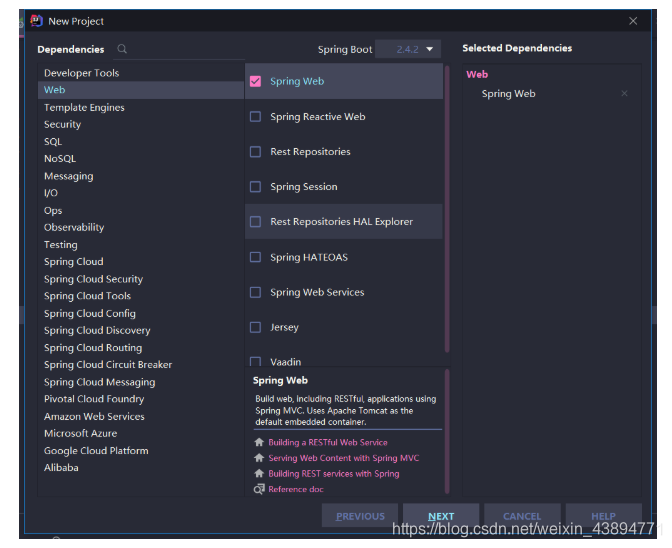Viewport: 672px width, 548px height.
Task: Select Spring Cloud Security category
Action: 141,279
